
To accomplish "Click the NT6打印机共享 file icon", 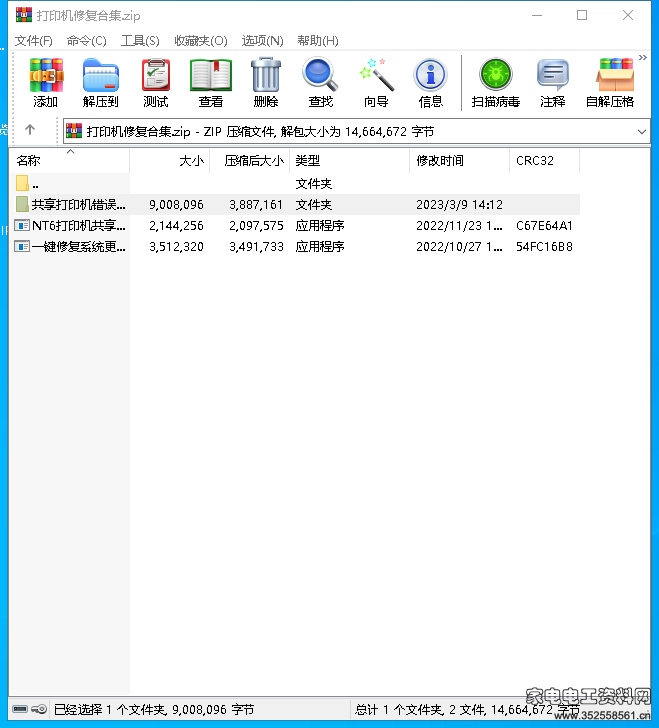I will coord(22,226).
